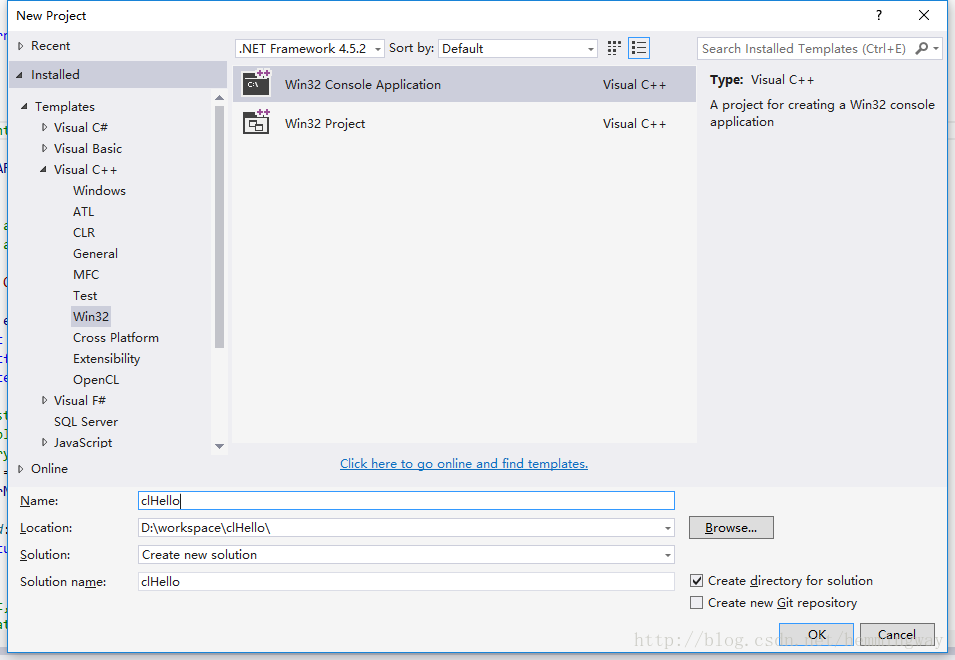955x660 pixels.
Task: Select the Cross Platform category
Action: point(116,337)
